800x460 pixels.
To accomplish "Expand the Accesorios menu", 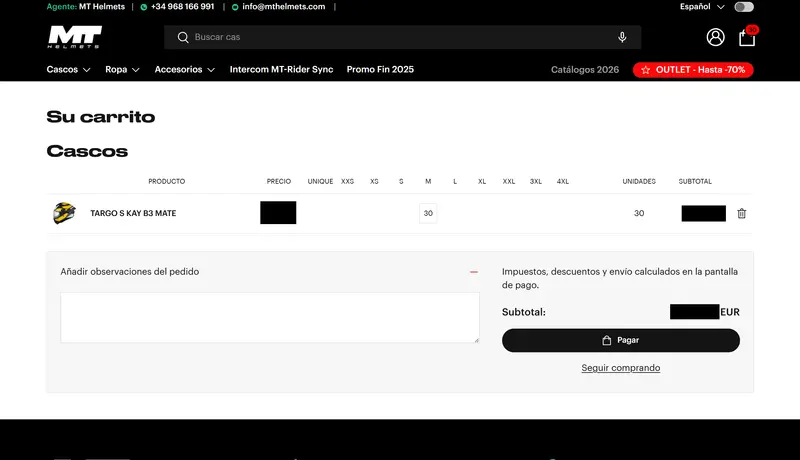I will click(185, 69).
